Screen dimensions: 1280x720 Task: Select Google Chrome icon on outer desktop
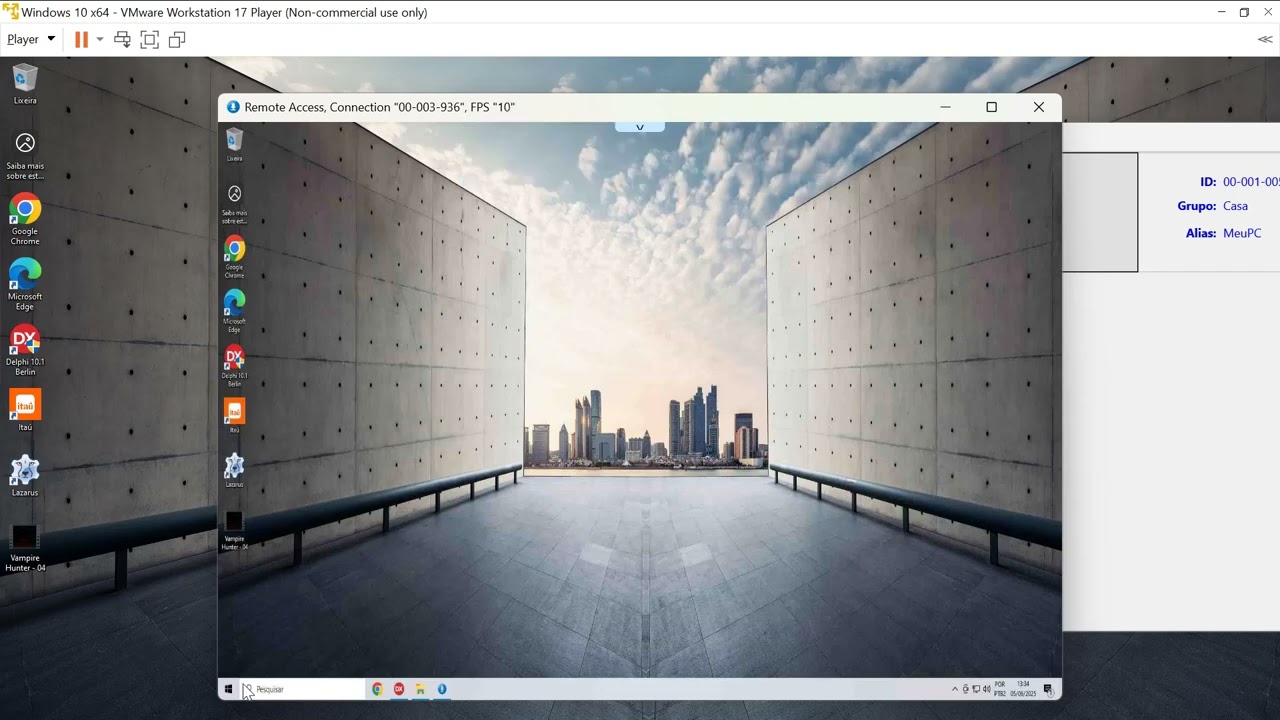[x=25, y=219]
